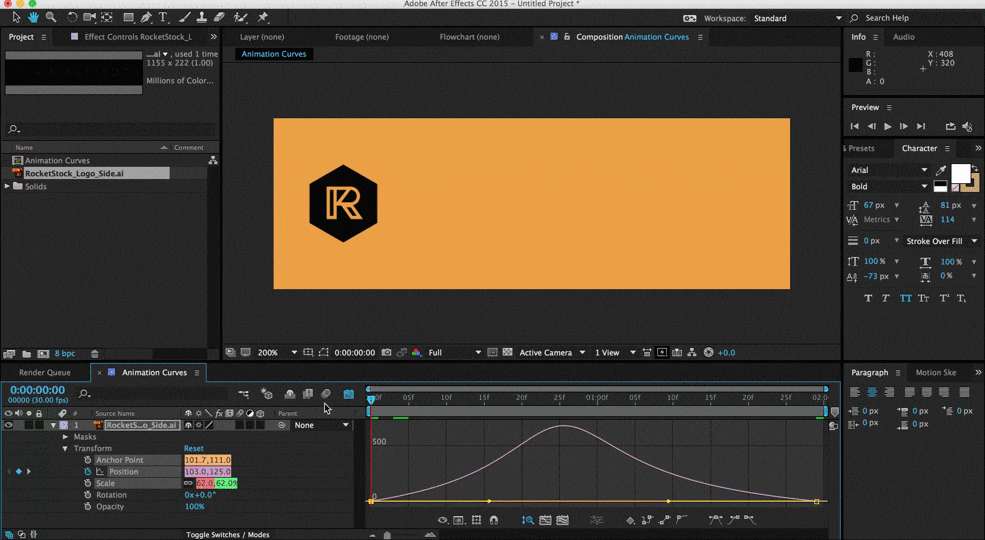Switch to Effect Controls tab

tap(138, 37)
